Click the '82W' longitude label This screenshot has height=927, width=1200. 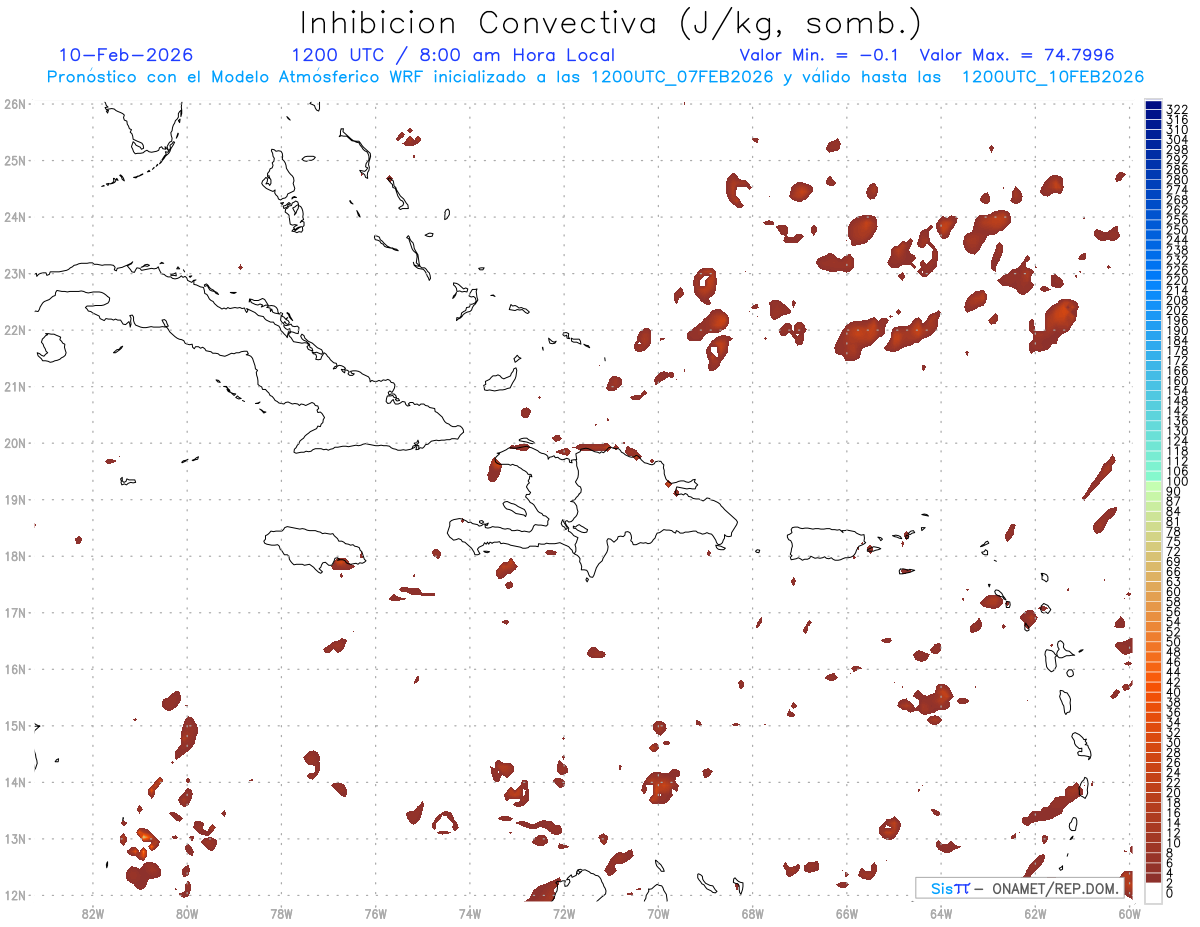(93, 912)
